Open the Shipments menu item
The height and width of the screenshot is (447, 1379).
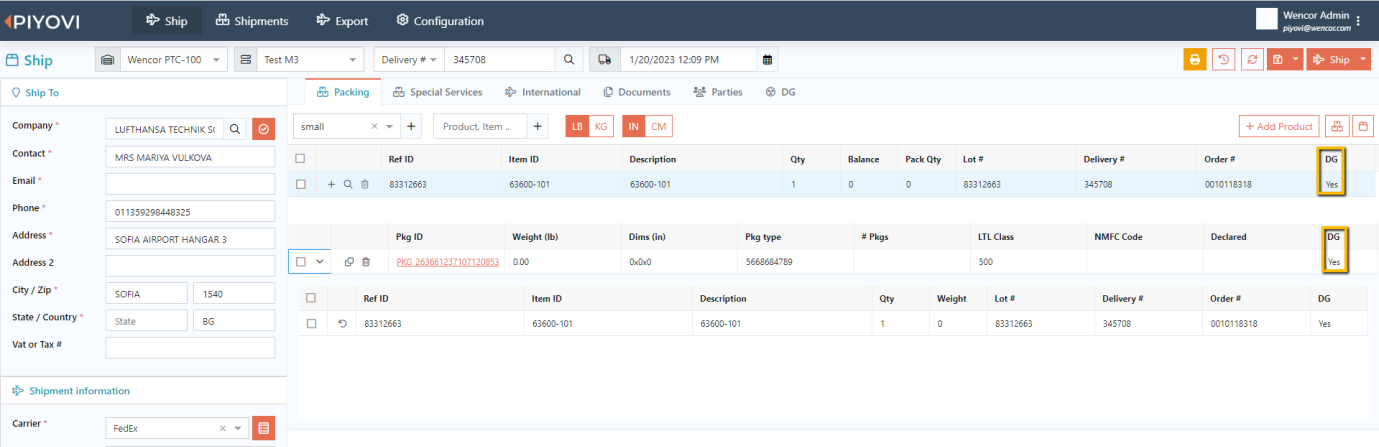tap(253, 21)
